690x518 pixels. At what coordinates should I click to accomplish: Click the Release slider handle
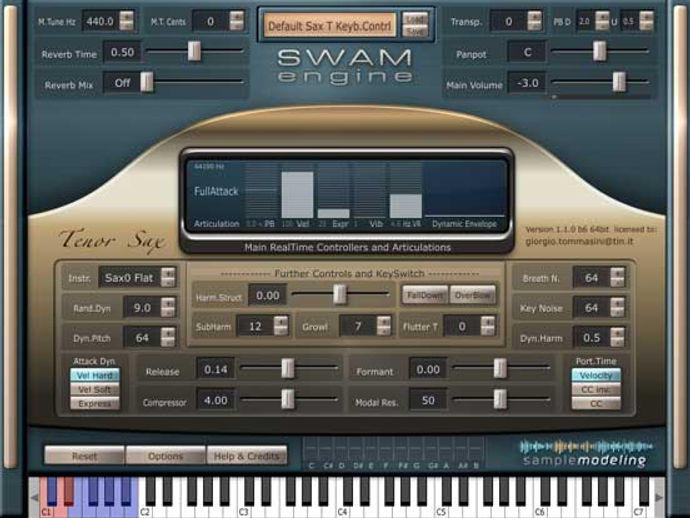(287, 368)
